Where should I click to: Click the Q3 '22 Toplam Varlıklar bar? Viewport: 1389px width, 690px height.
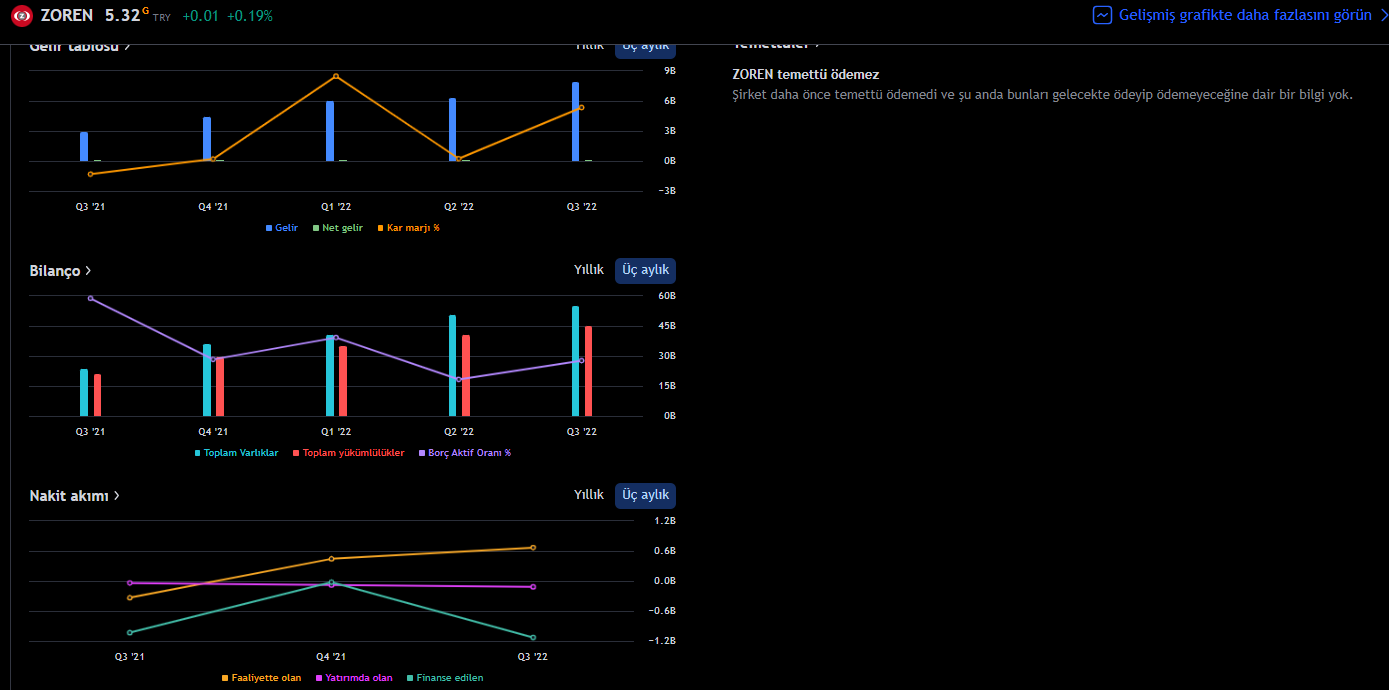[576, 361]
